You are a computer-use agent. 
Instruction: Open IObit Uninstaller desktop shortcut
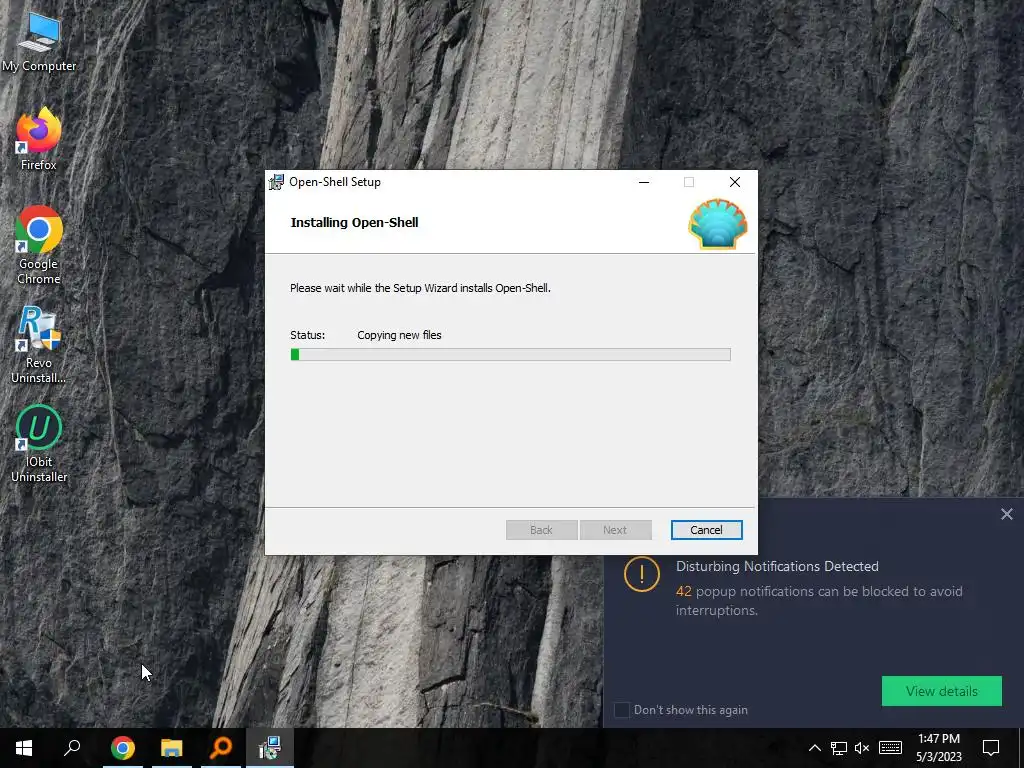click(x=39, y=443)
